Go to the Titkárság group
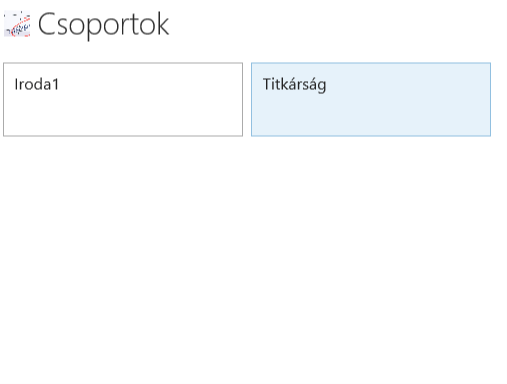This screenshot has width=507, height=384. (x=371, y=99)
